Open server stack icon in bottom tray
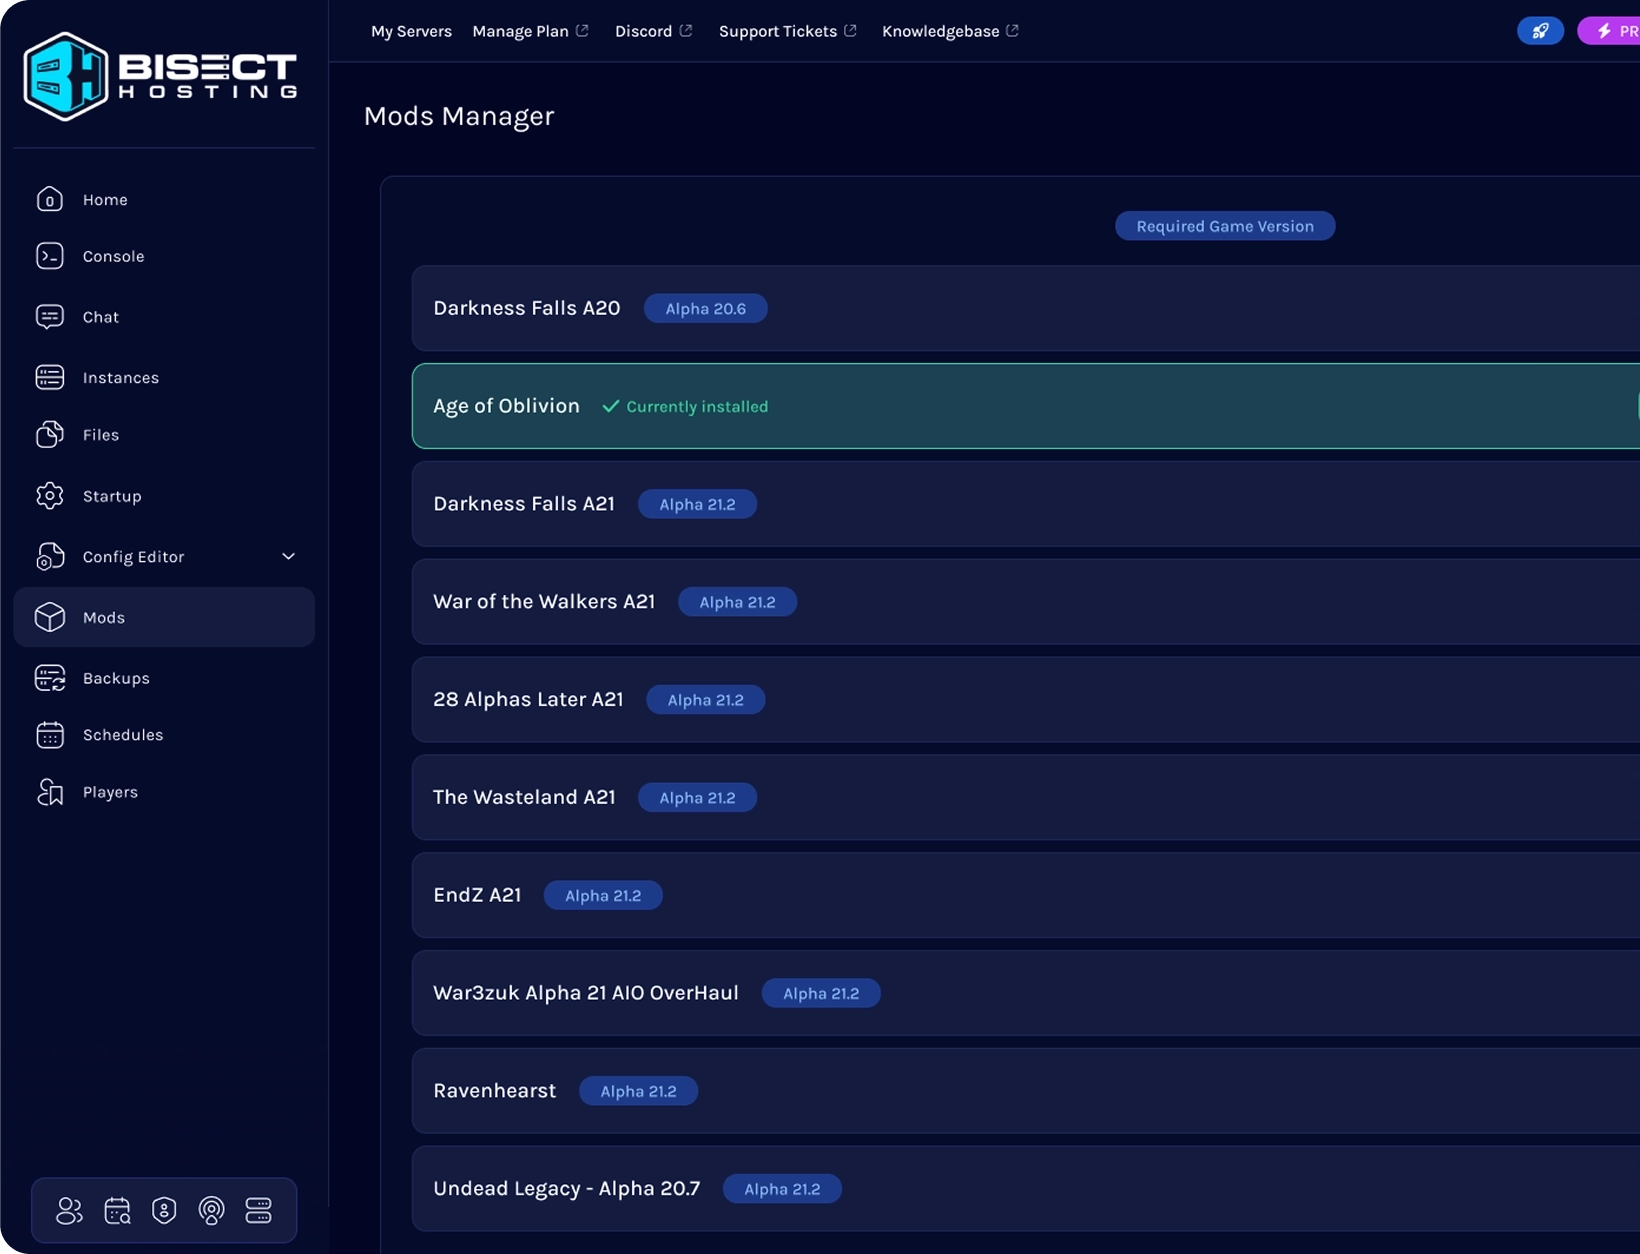 [258, 1211]
